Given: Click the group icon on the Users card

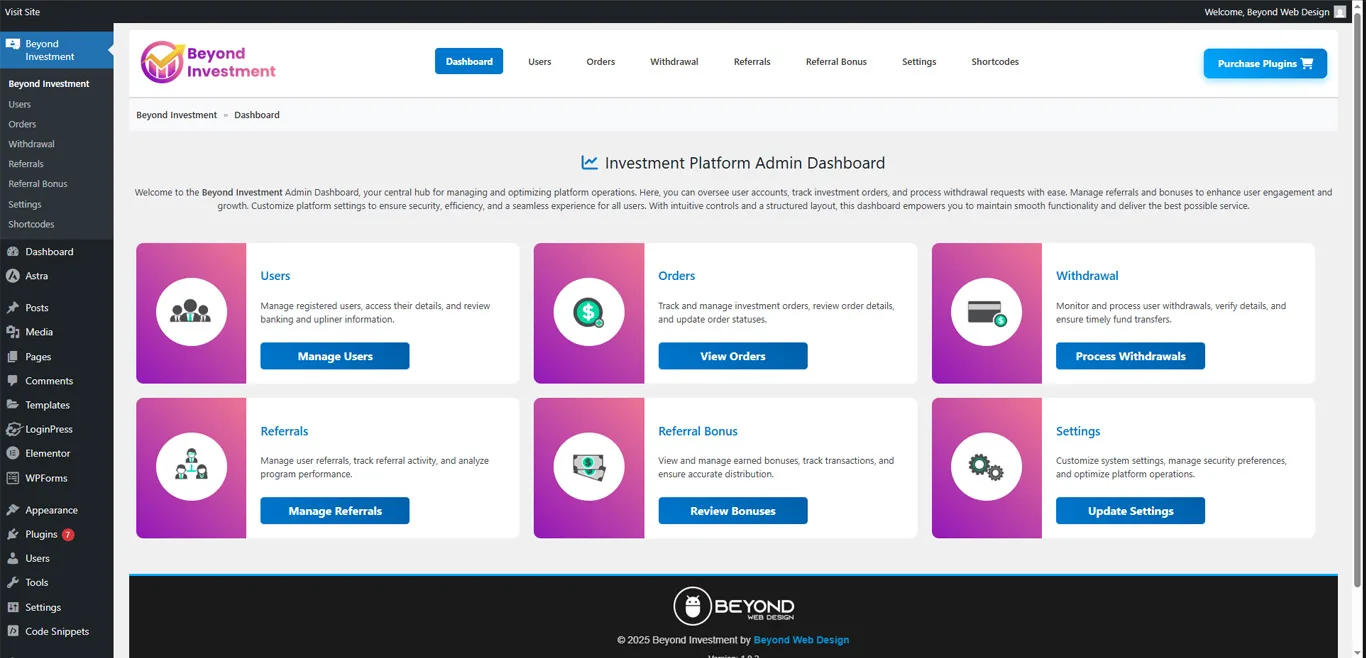Looking at the screenshot, I should pyautogui.click(x=191, y=313).
